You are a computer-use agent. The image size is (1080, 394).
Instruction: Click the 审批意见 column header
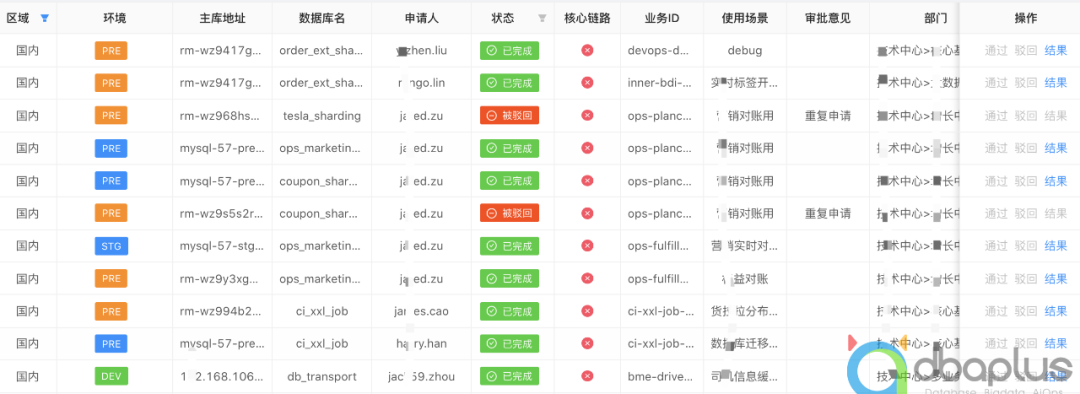(x=828, y=19)
